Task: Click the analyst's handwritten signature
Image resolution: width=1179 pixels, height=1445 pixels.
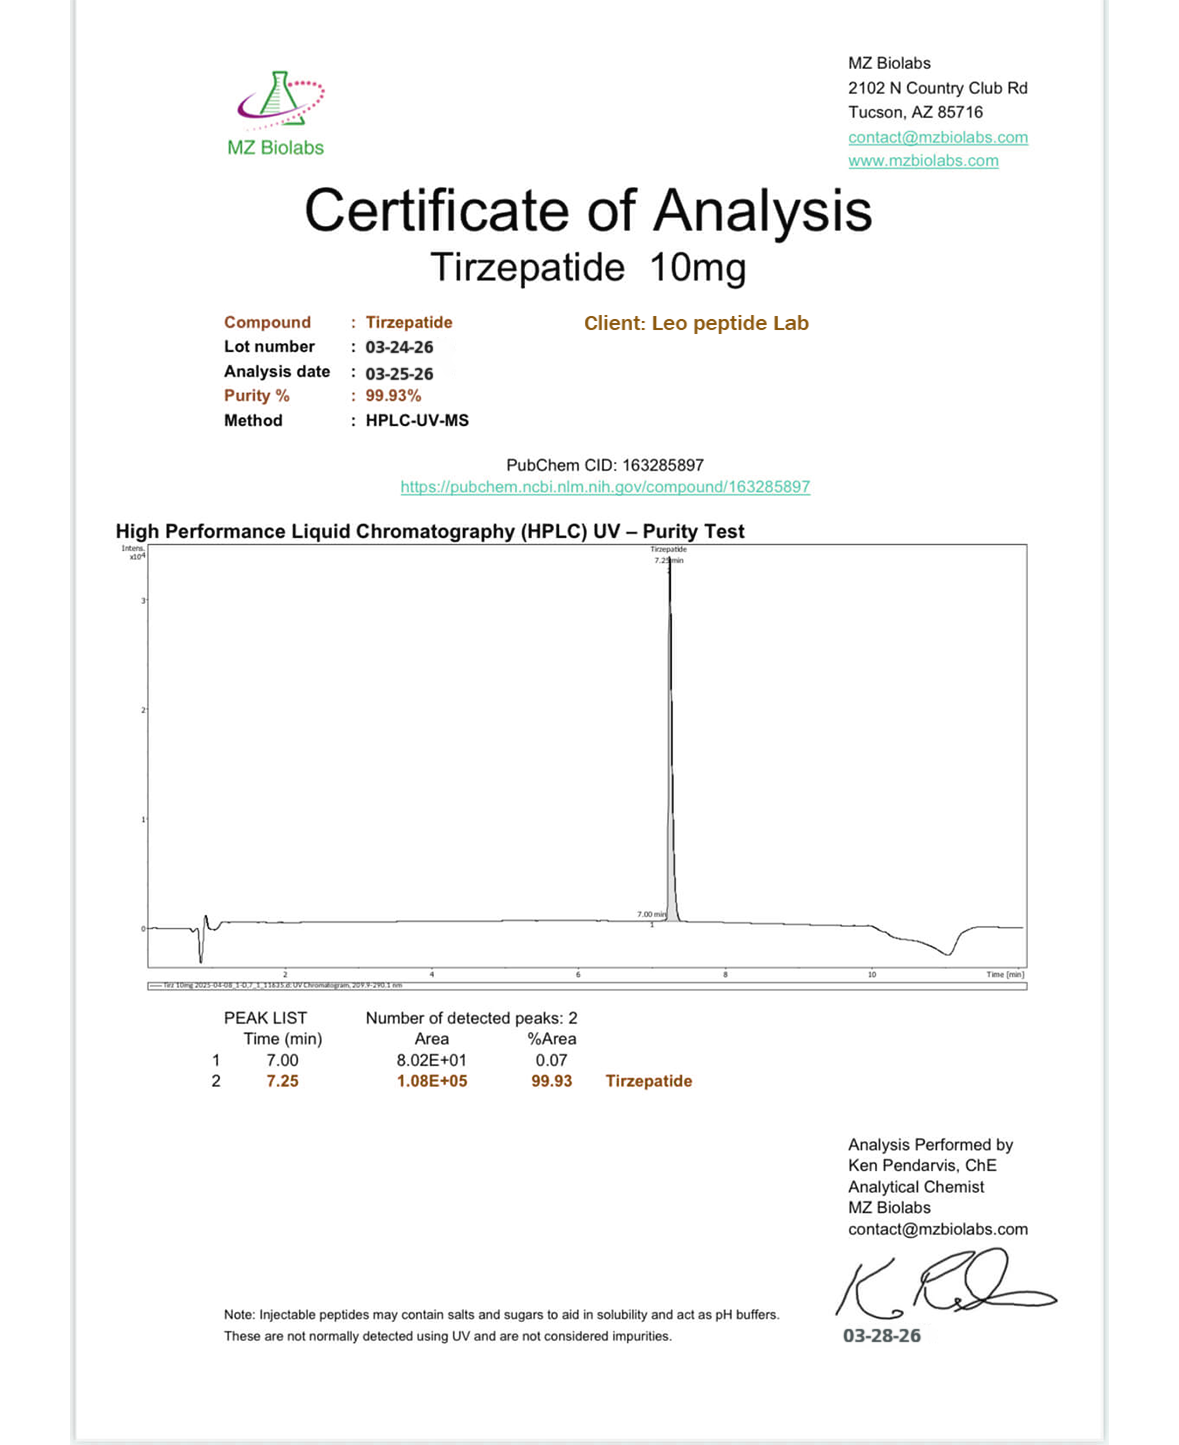Action: [946, 1282]
